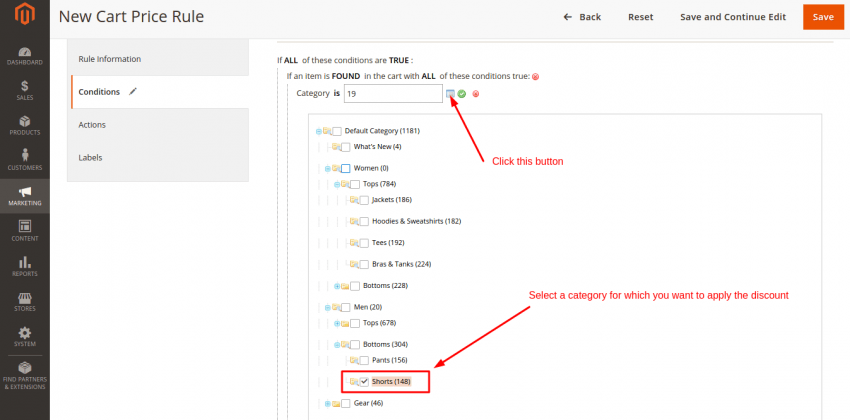This screenshot has width=850, height=420.
Task: Check the Bras & Tanks checkbox
Action: click(364, 264)
